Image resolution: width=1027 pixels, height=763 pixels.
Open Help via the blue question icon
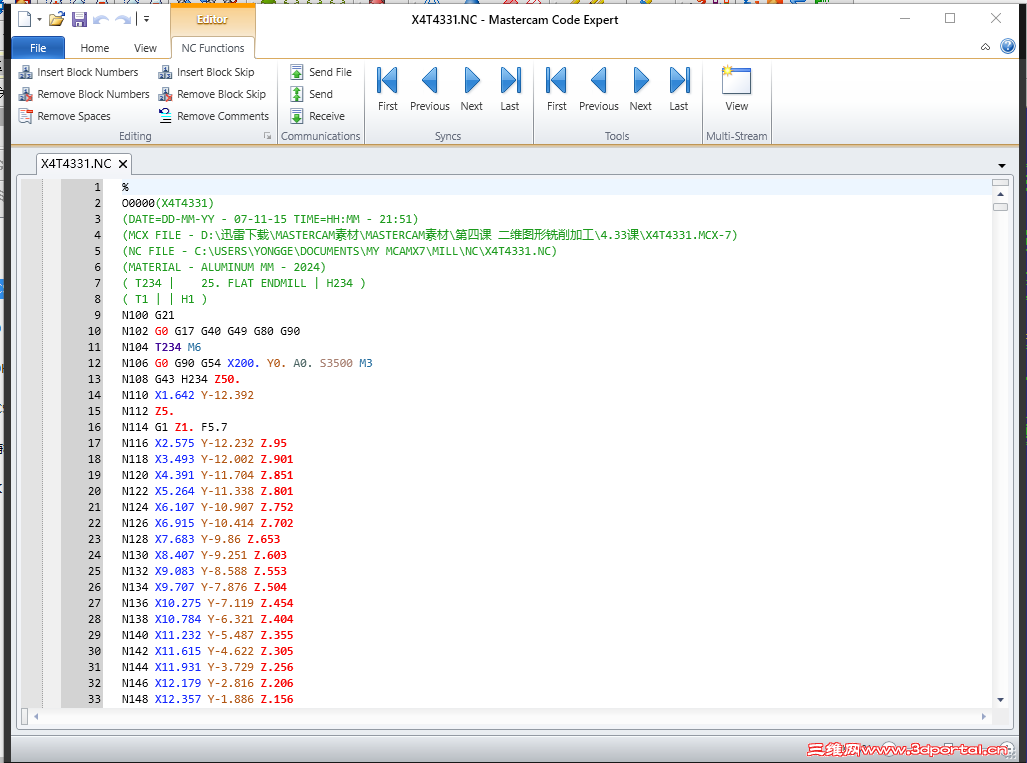[x=1008, y=46]
